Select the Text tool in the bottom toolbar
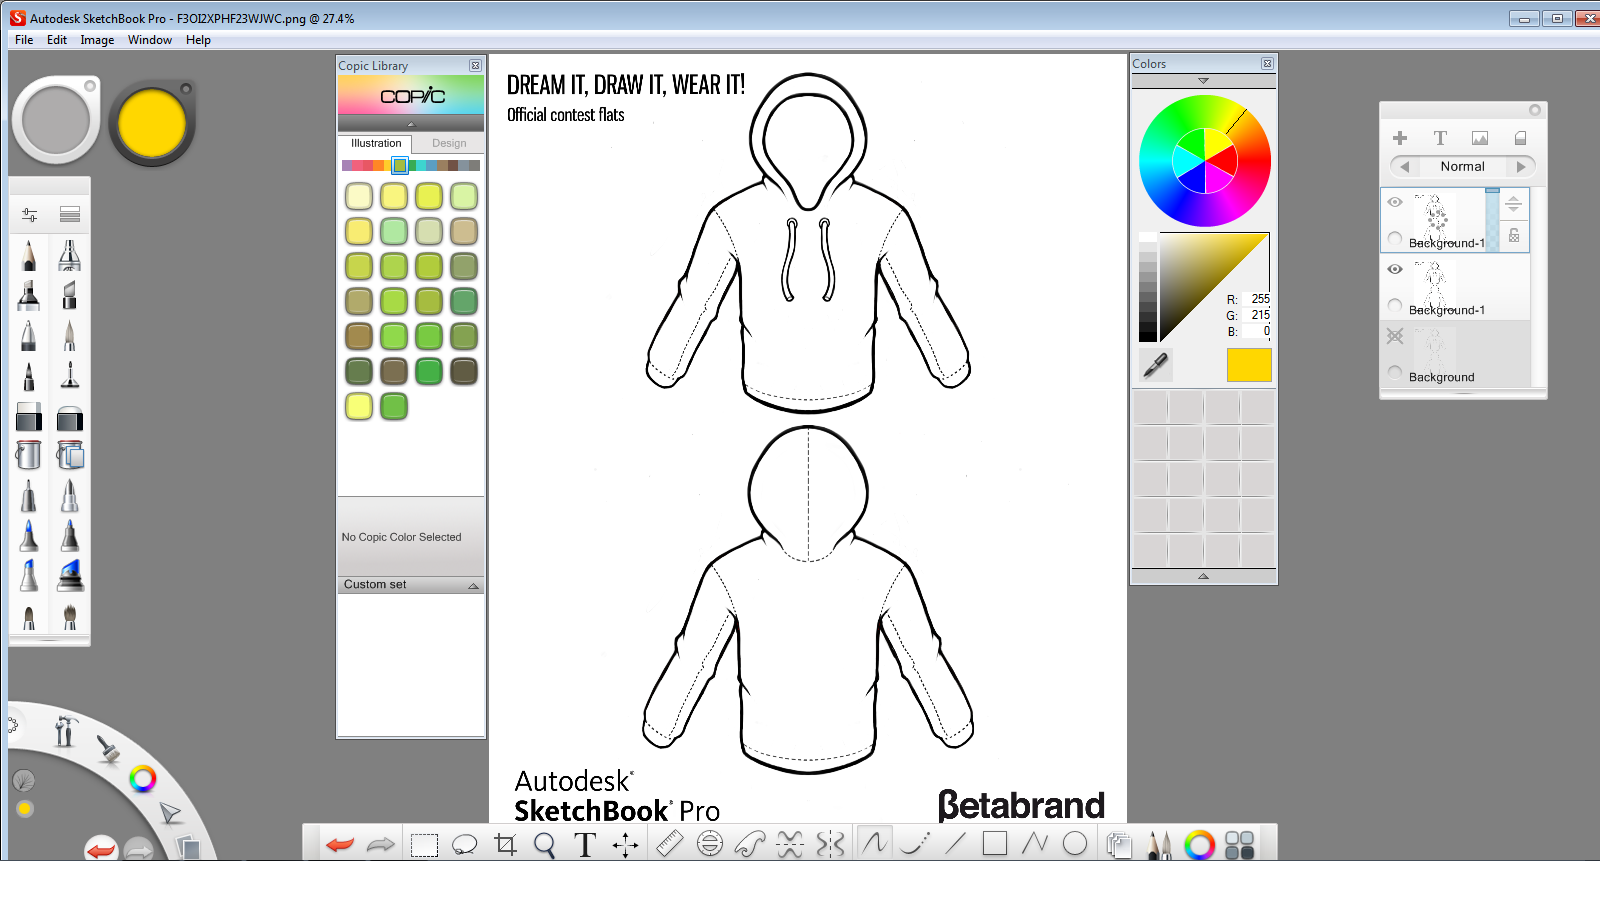 (x=585, y=845)
